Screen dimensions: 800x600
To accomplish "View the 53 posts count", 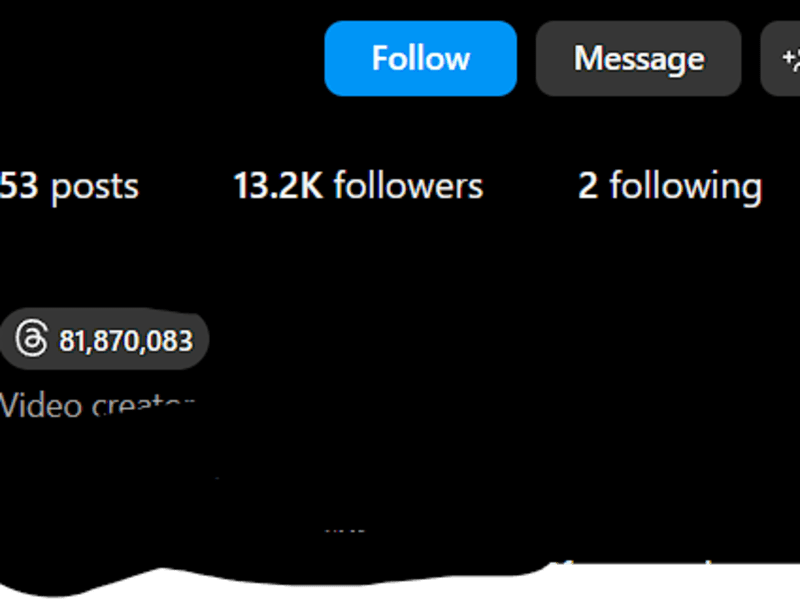I will 69,186.
